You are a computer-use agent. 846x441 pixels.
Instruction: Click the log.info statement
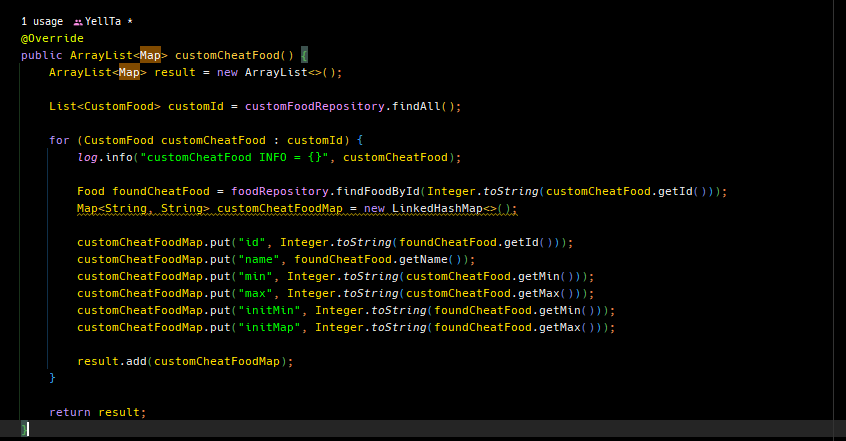click(x=269, y=157)
